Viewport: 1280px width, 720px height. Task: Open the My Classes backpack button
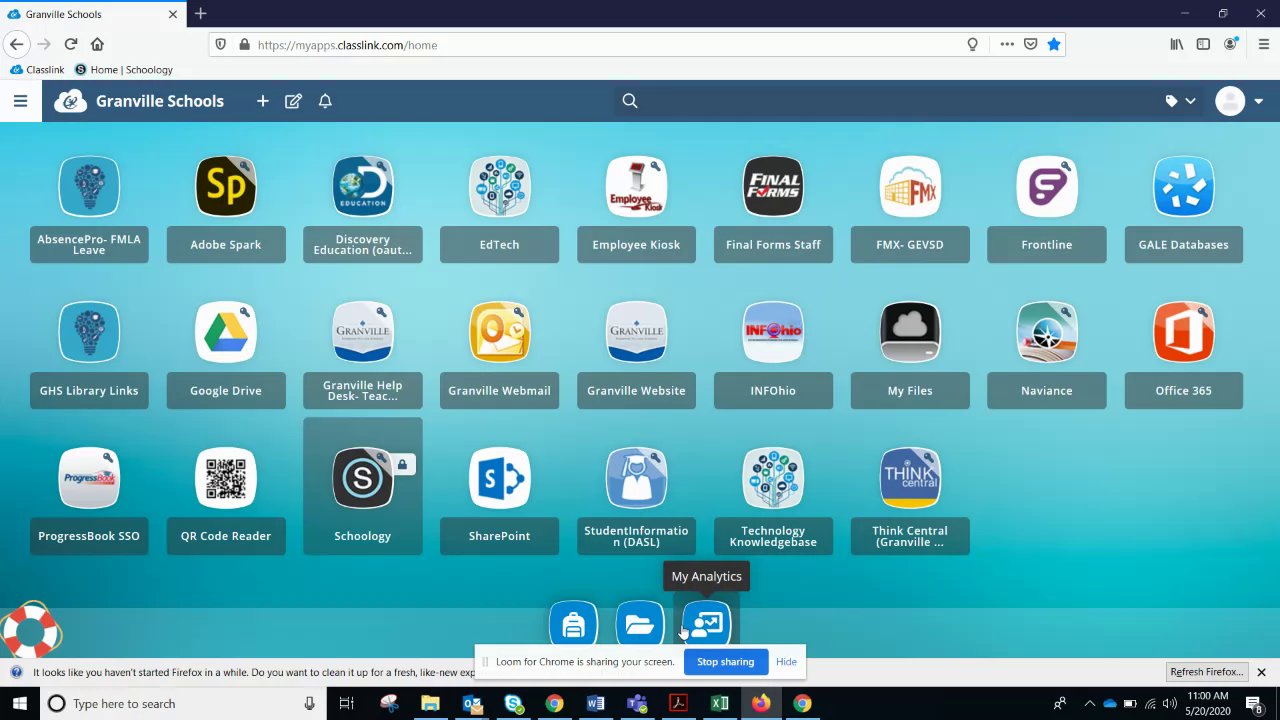tap(573, 626)
